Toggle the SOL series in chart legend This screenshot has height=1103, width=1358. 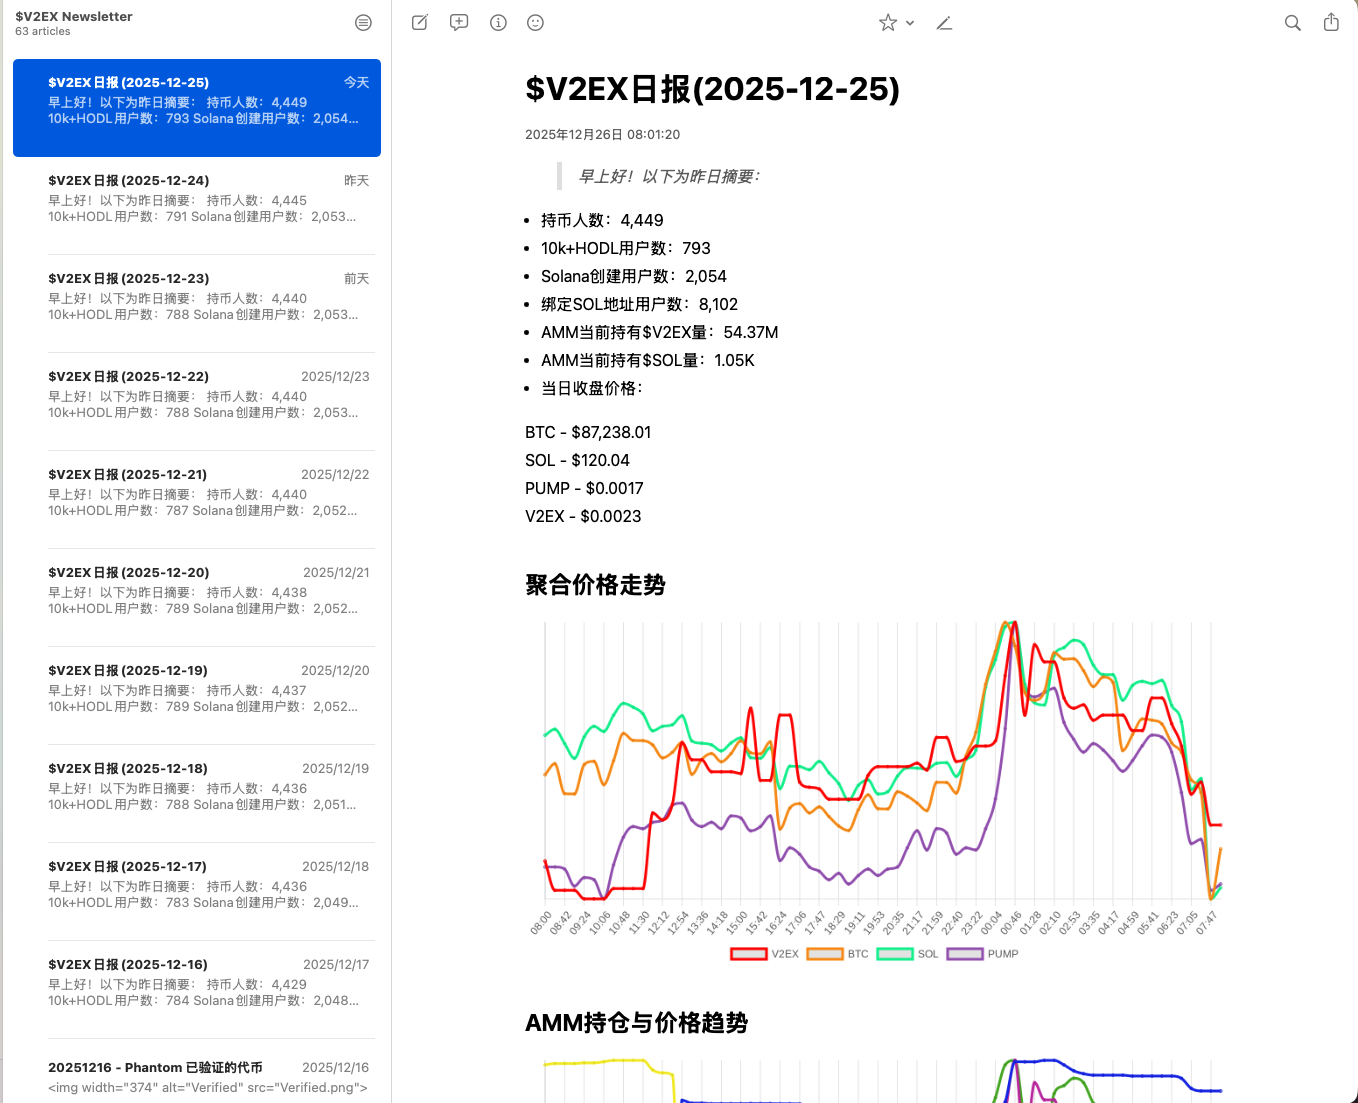908,954
